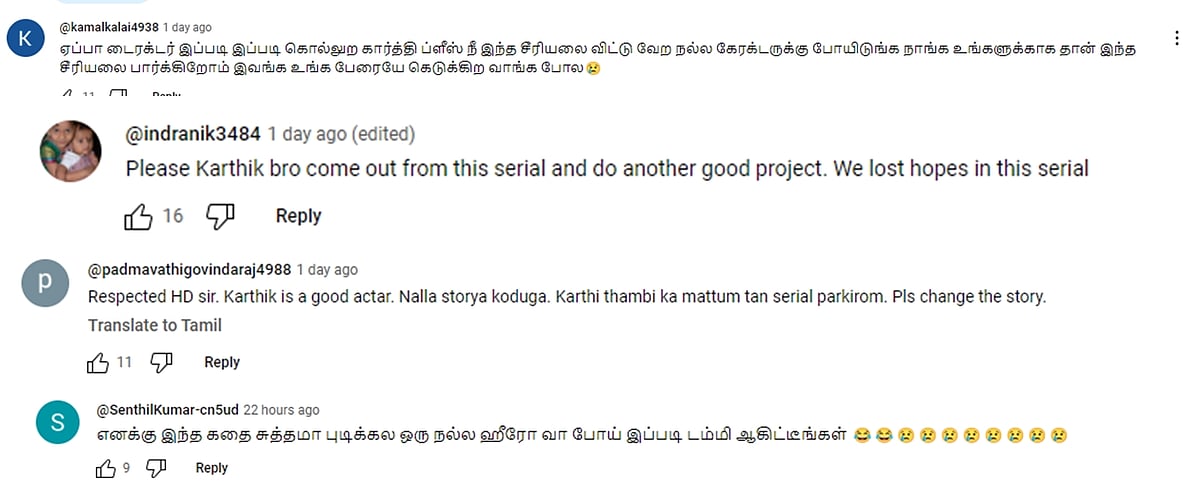Reply to the @indranik3484 comment
Screen dimensions: 1200x501
click(x=298, y=216)
